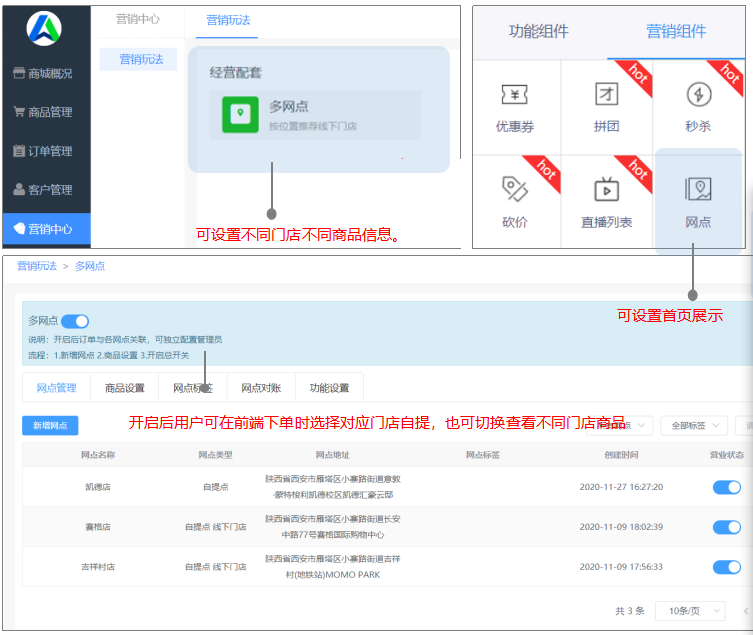
Task: Toggle 营业状态 switch for 凯德店
Action: (727, 487)
